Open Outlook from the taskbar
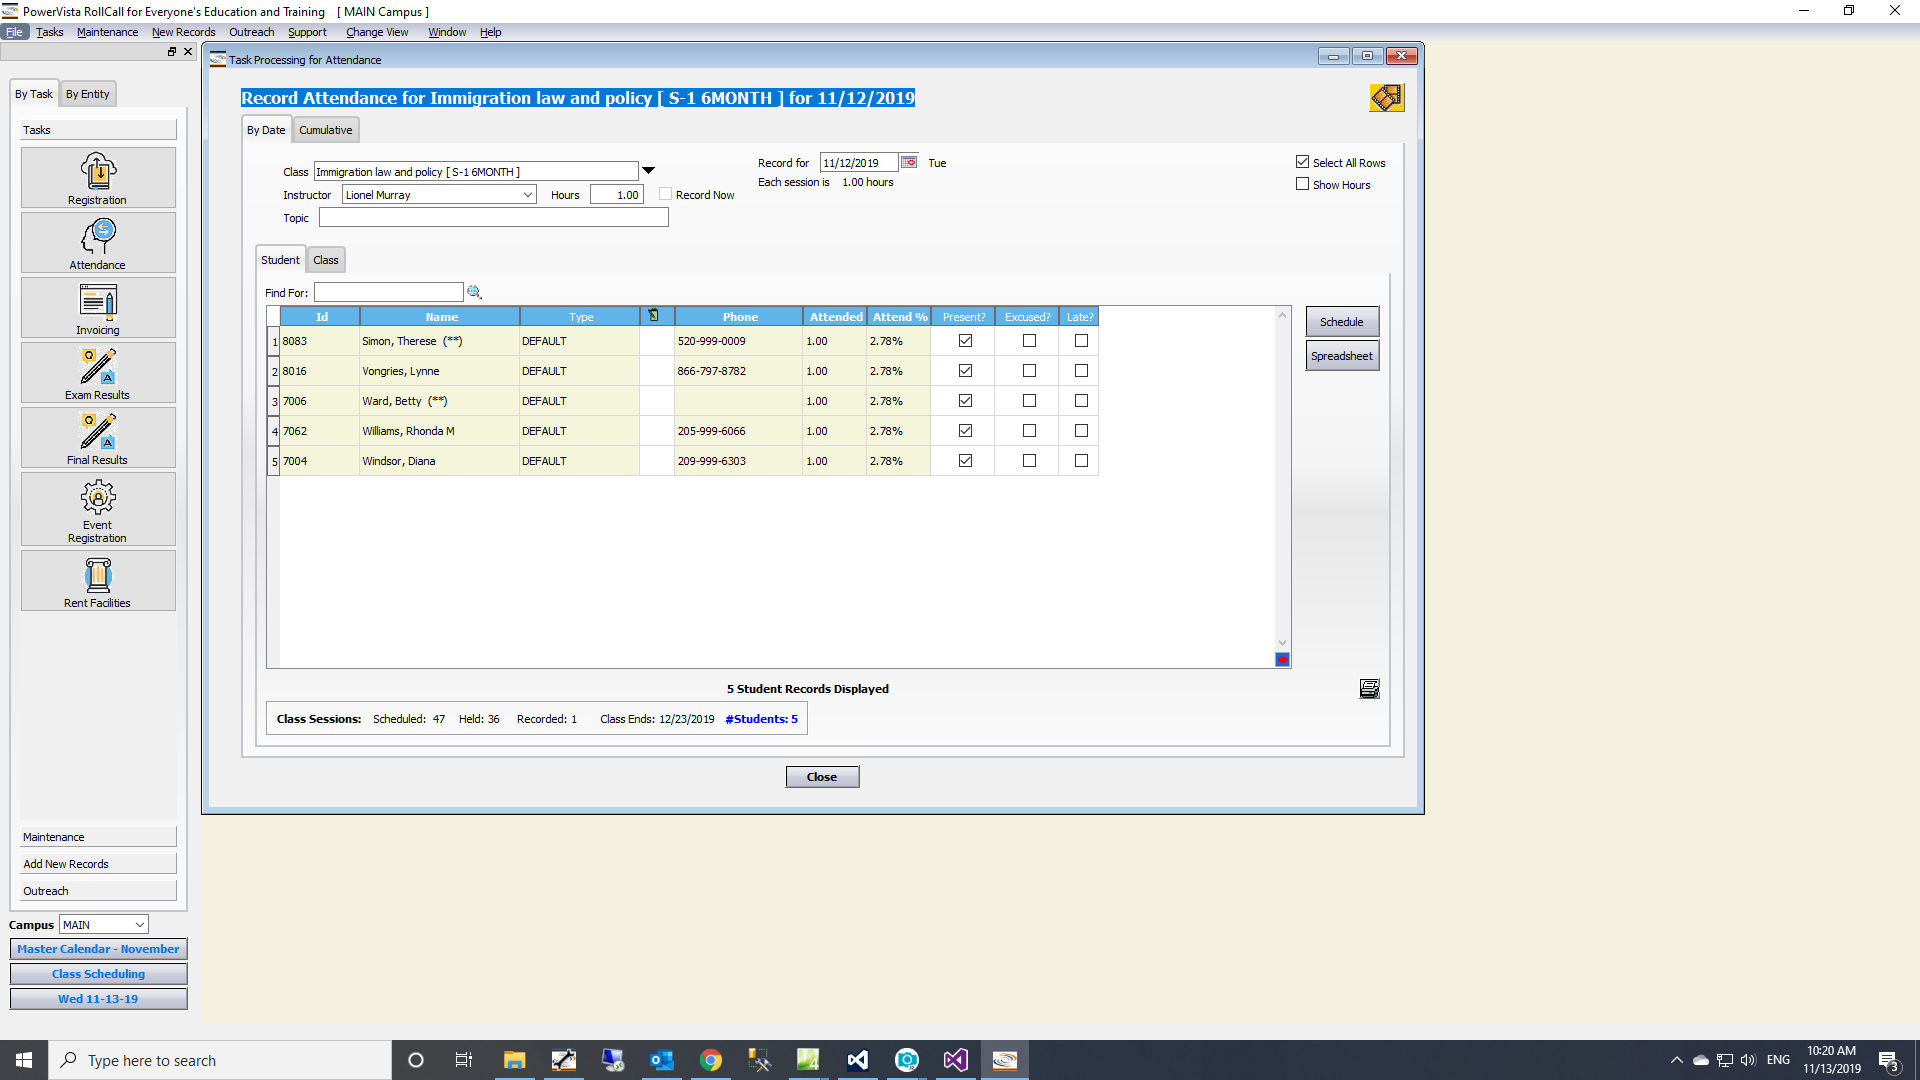Image resolution: width=1920 pixels, height=1080 pixels. point(662,1060)
